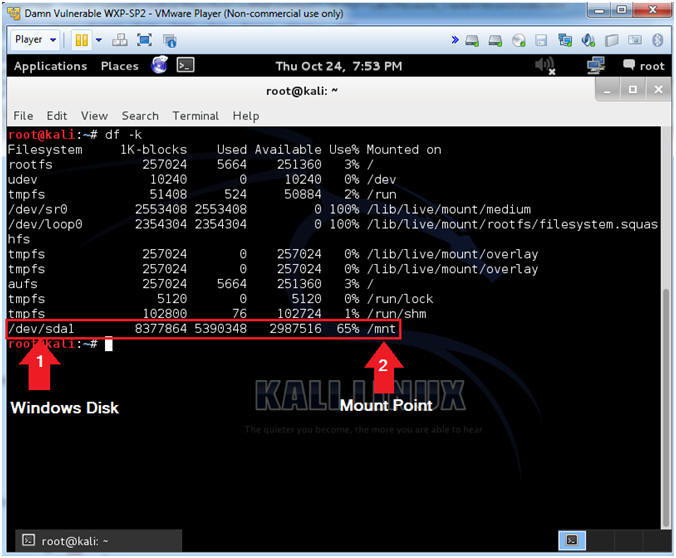Click the /lib/live/mount/medium path
The width and height of the screenshot is (676, 558).
pos(449,209)
